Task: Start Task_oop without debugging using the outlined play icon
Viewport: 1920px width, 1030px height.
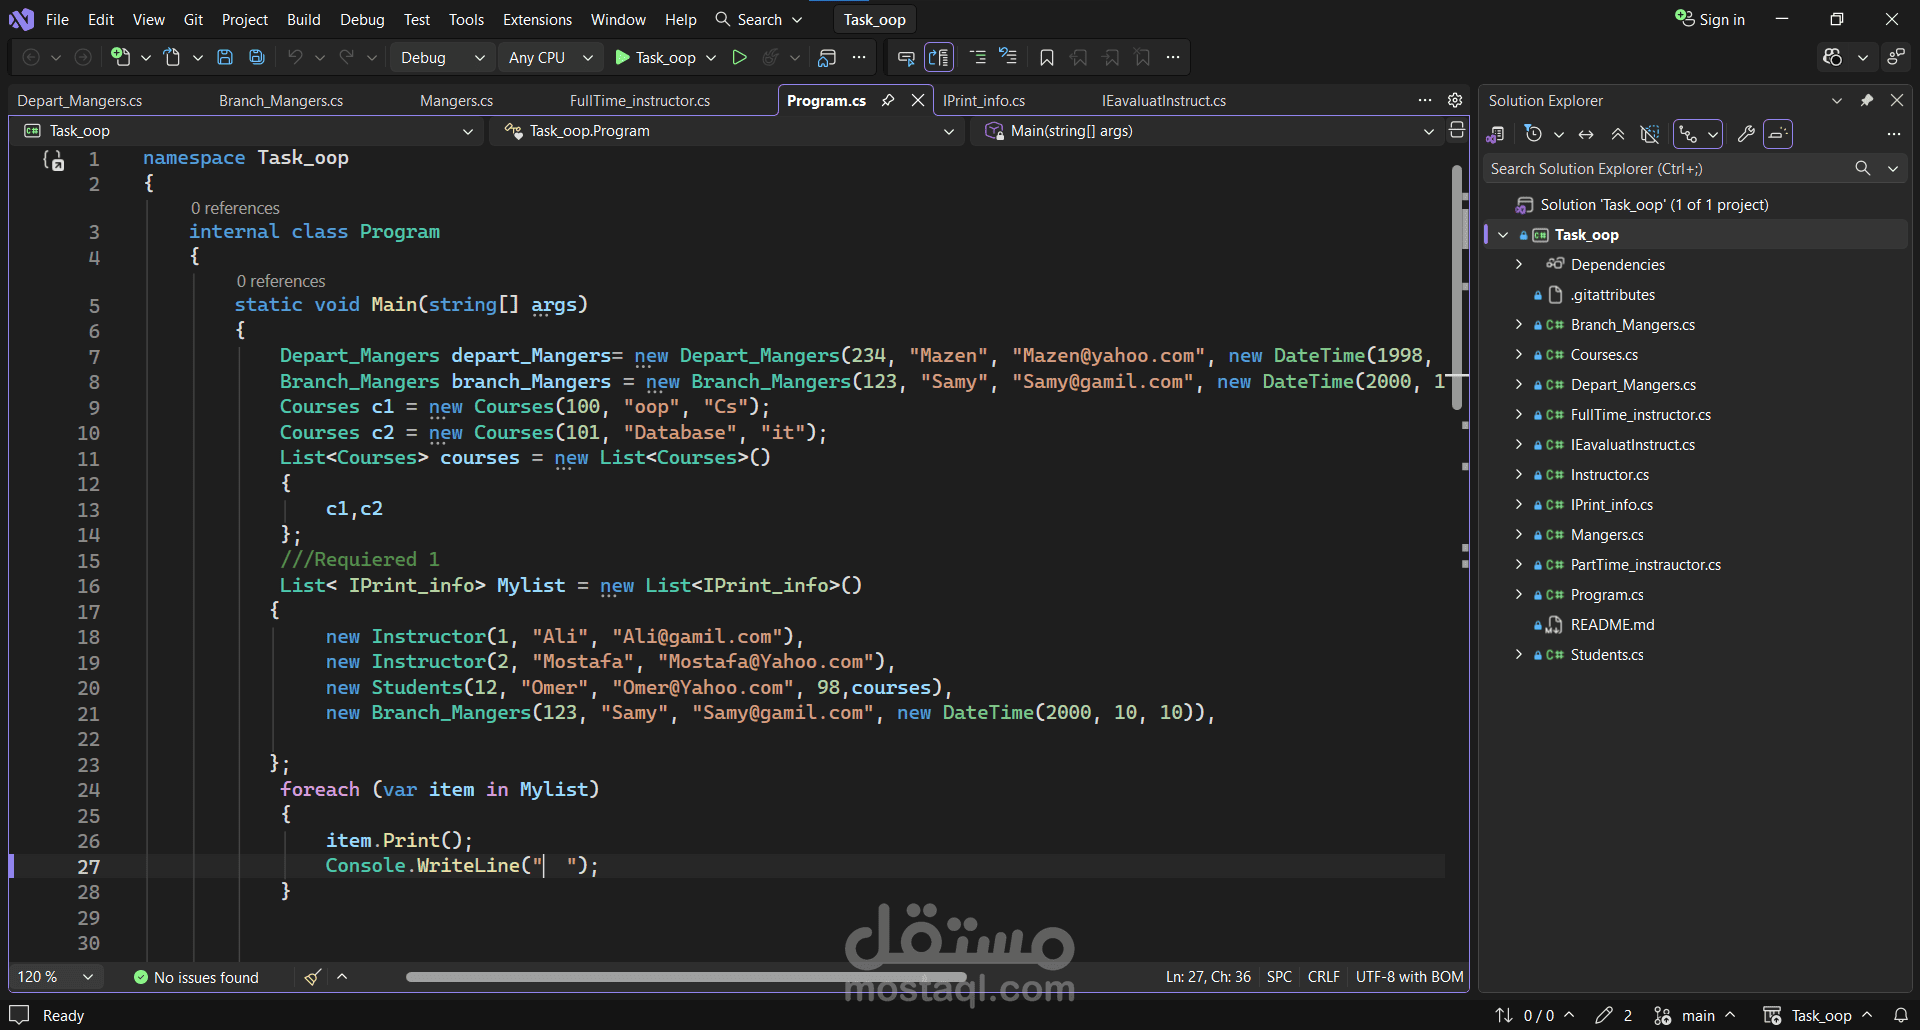Action: (x=739, y=58)
